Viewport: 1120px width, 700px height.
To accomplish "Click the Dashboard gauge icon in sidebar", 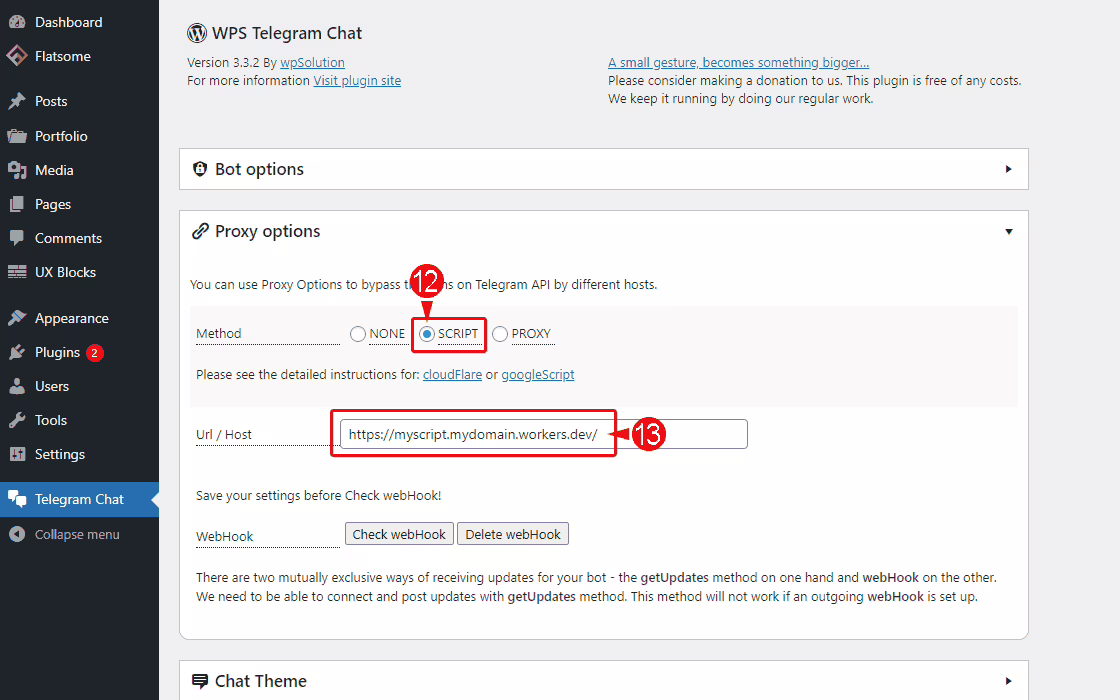I will coord(17,22).
